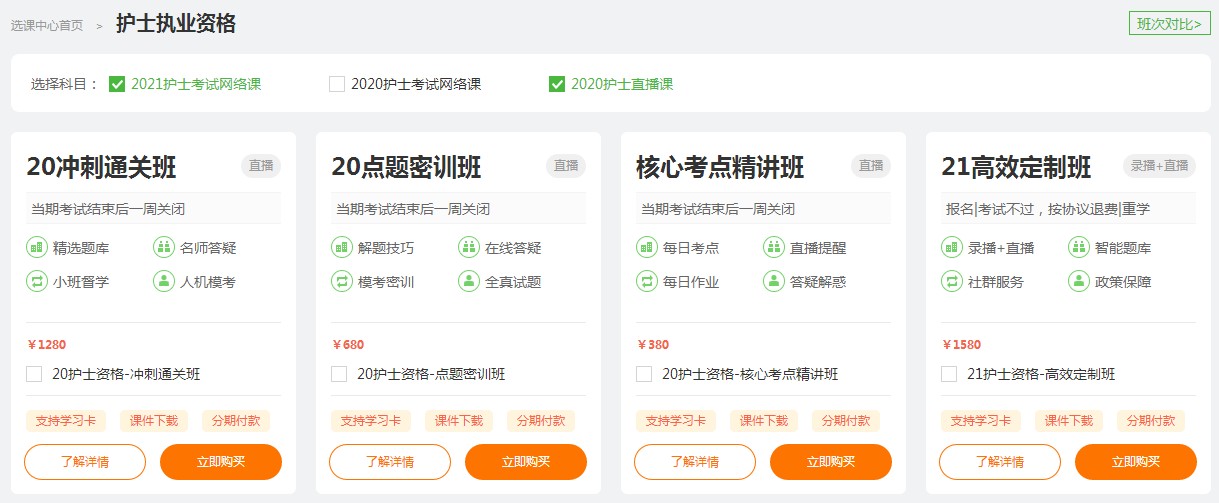
Task: Click the 精选题库 icon in 20冲刺通关班
Action: tap(37, 248)
